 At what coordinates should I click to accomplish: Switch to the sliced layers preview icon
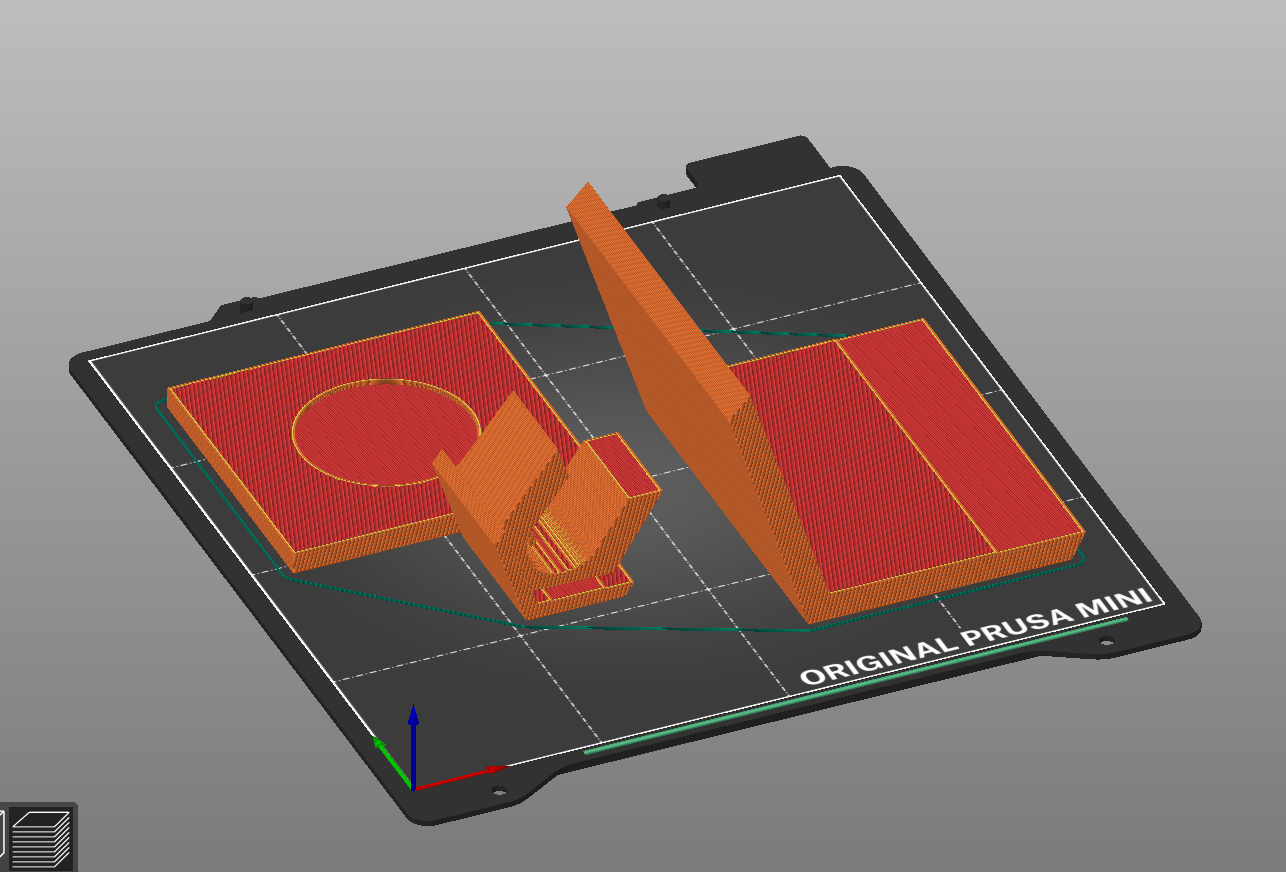tap(41, 838)
